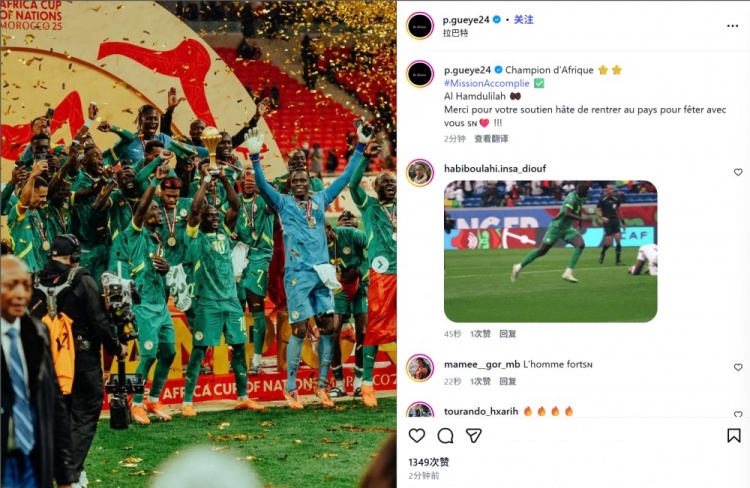This screenshot has width=750, height=488.
Task: Share post via paper plane icon
Action: [x=474, y=435]
